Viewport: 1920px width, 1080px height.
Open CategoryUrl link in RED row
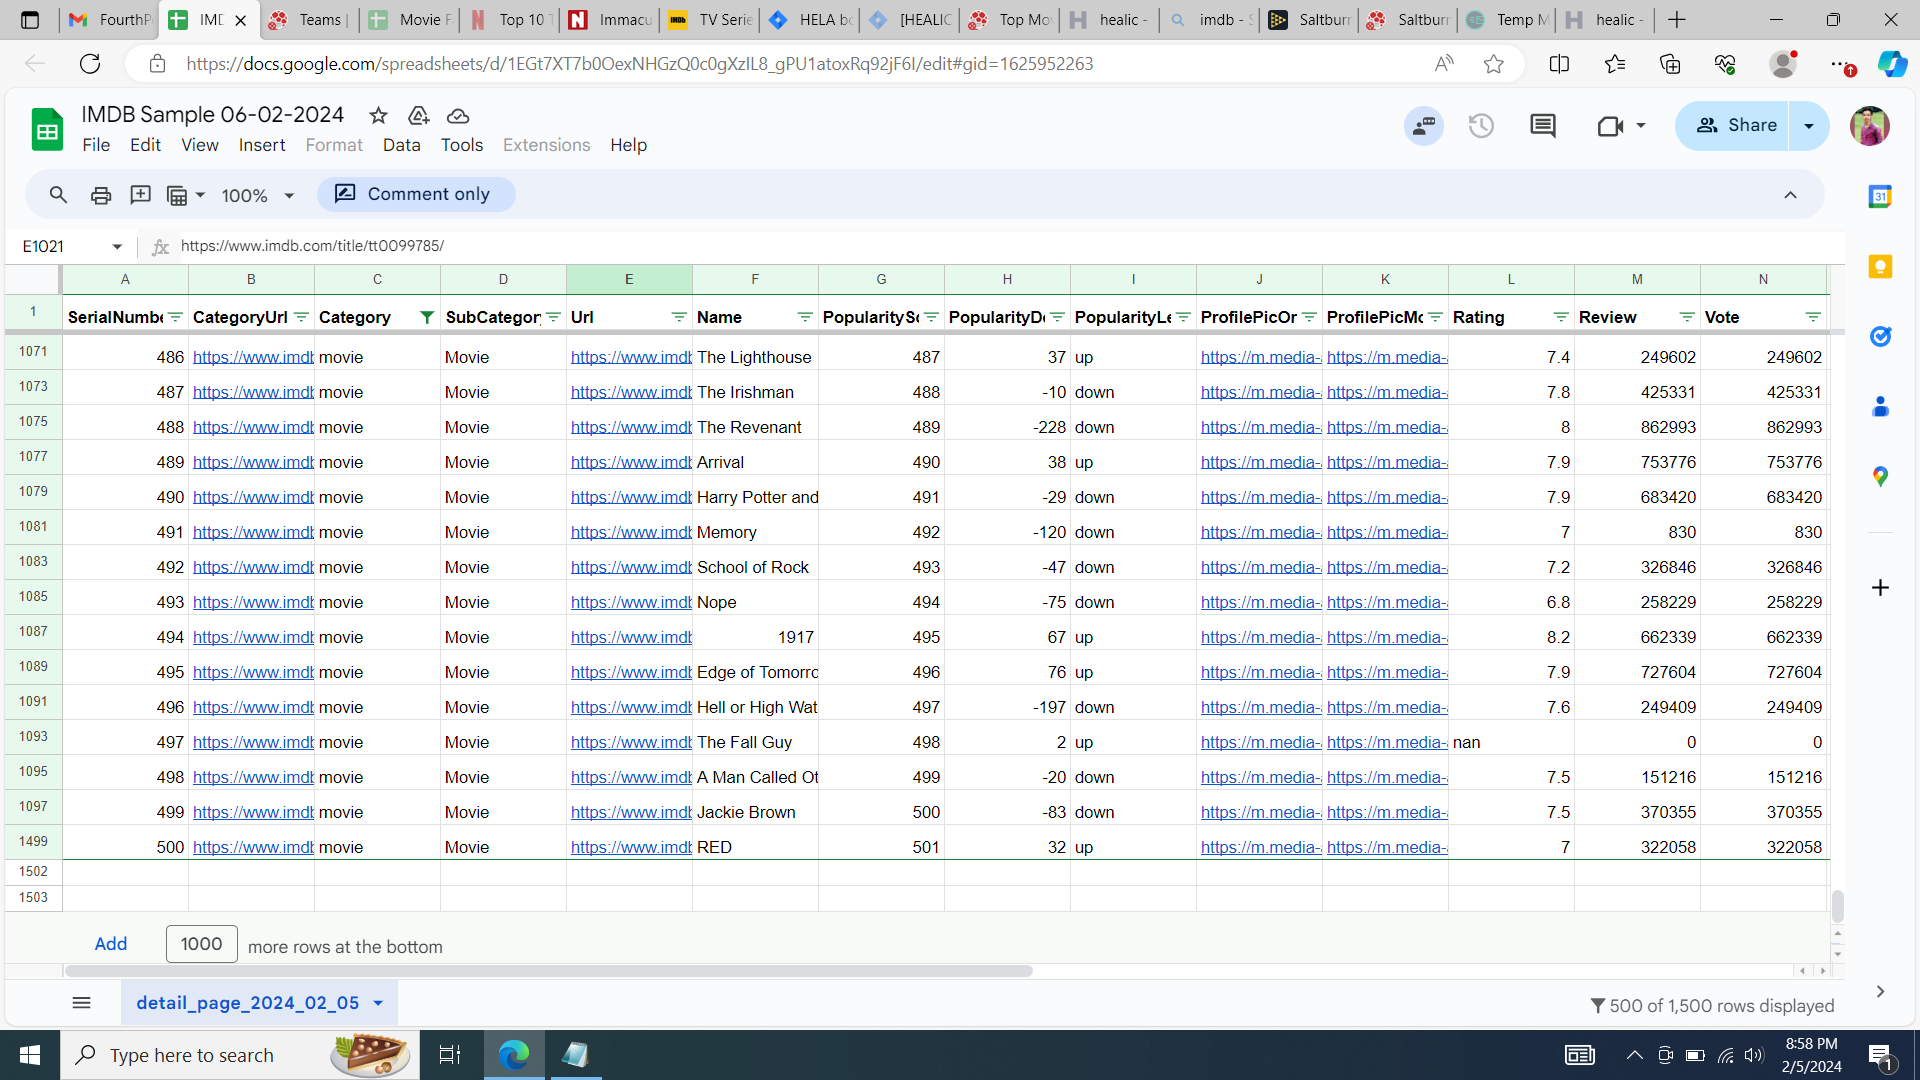[x=253, y=847]
